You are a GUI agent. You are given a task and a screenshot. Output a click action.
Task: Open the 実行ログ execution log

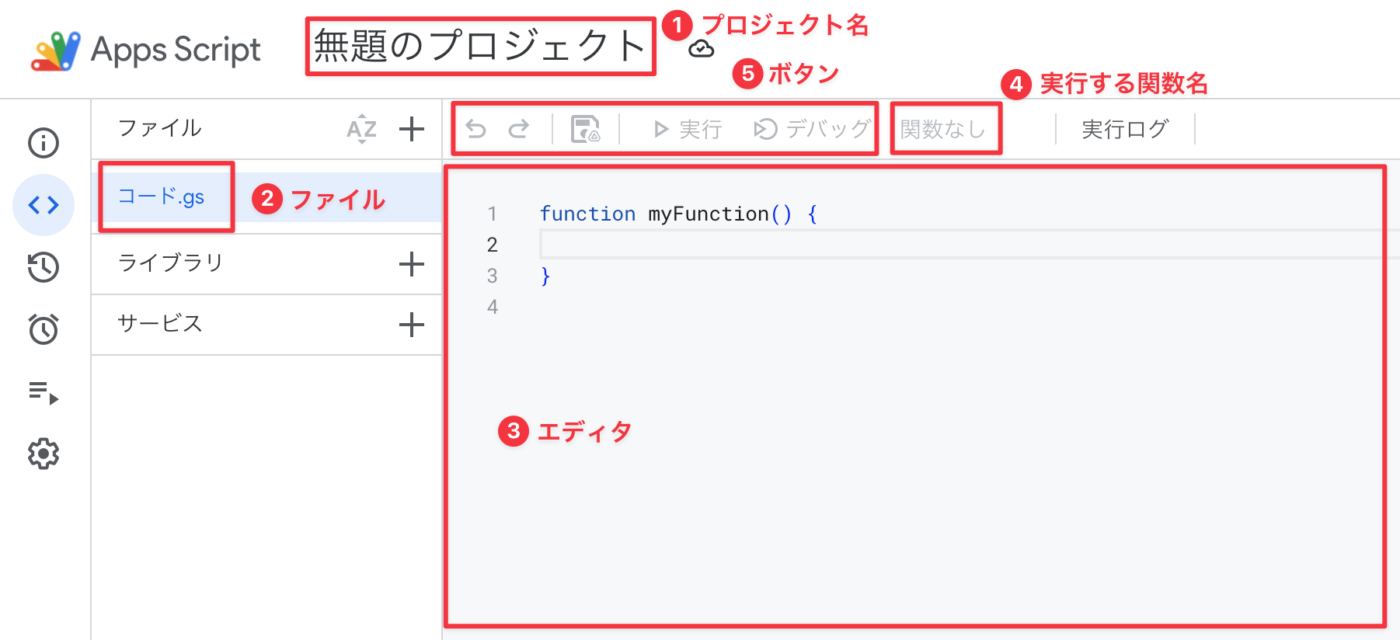pyautogui.click(x=1124, y=129)
